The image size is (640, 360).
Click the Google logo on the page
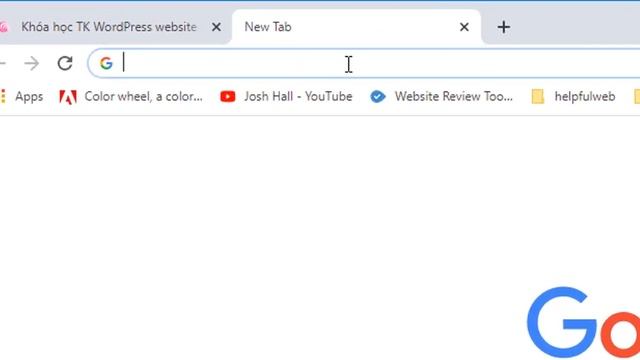click(584, 322)
